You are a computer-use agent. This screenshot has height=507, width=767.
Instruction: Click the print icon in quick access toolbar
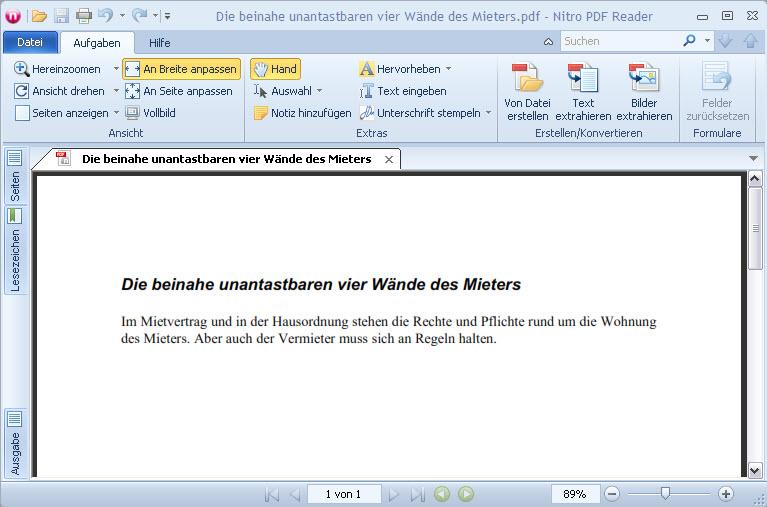[84, 15]
